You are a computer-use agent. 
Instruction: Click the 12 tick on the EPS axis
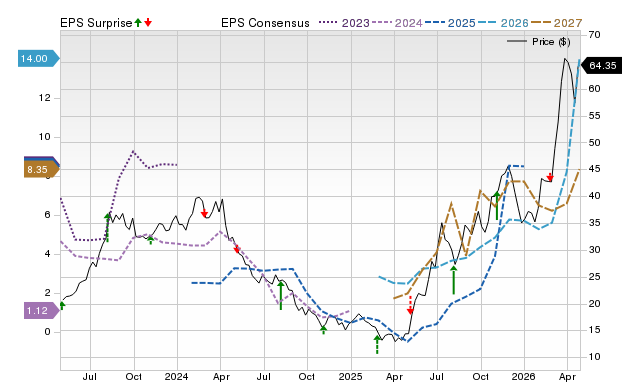(x=44, y=98)
